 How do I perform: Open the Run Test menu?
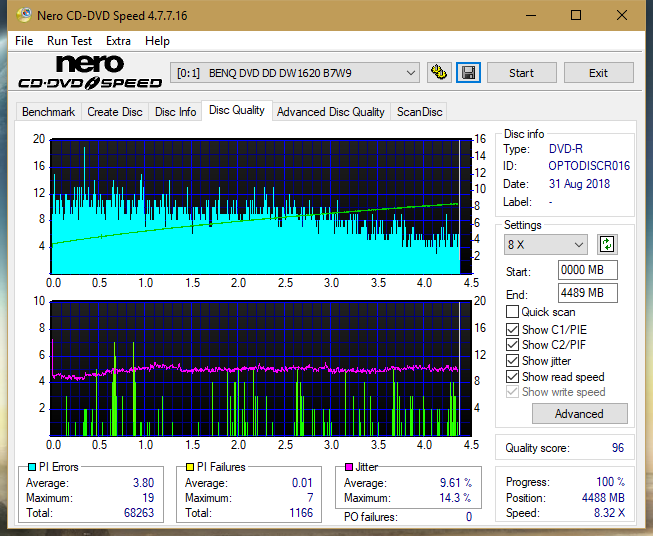(69, 41)
